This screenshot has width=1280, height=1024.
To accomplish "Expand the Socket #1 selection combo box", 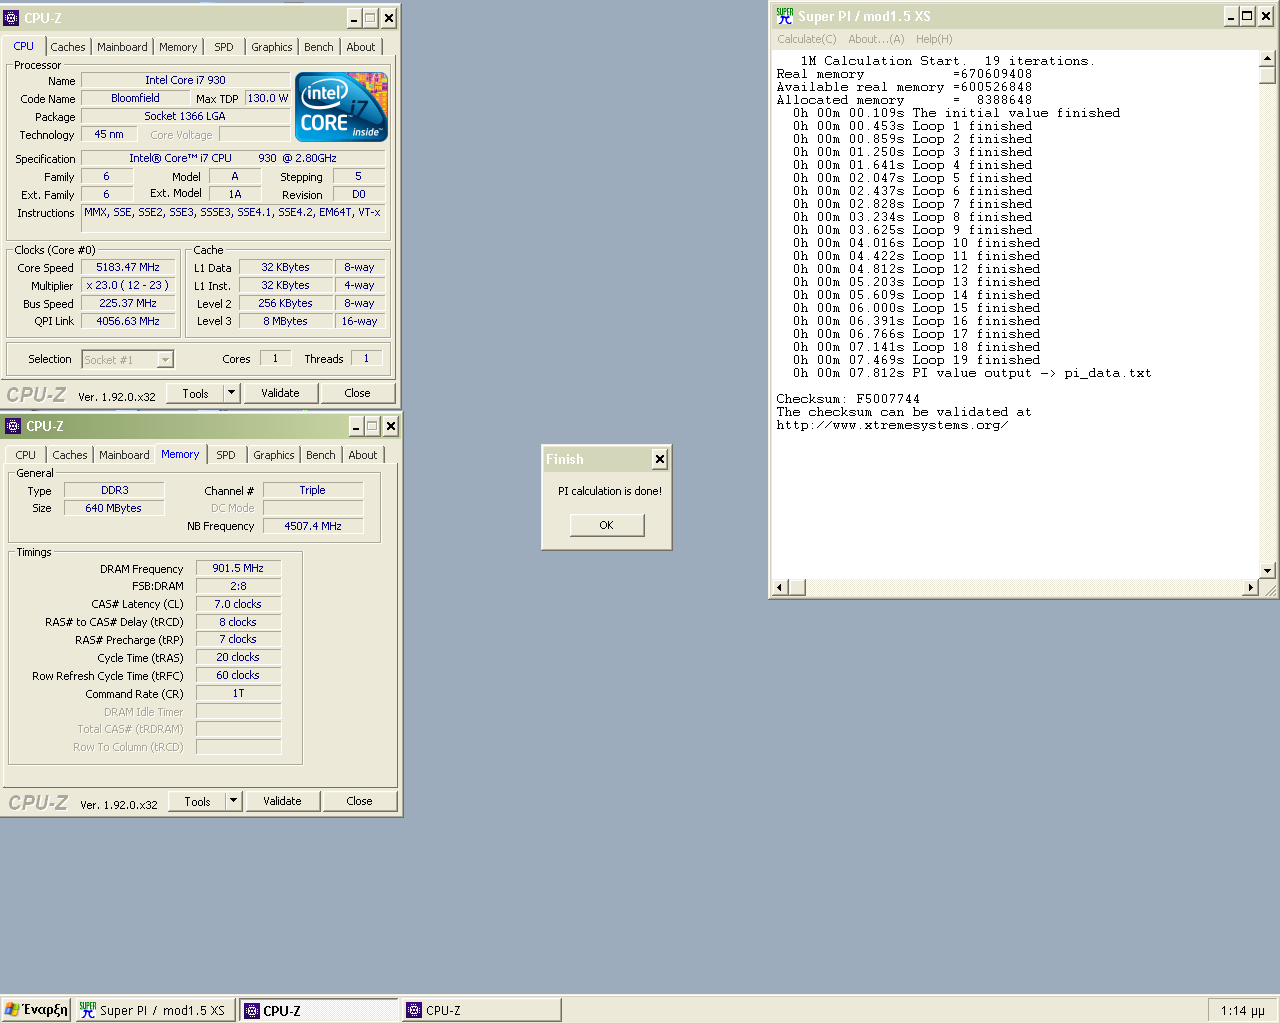I will click(x=166, y=359).
